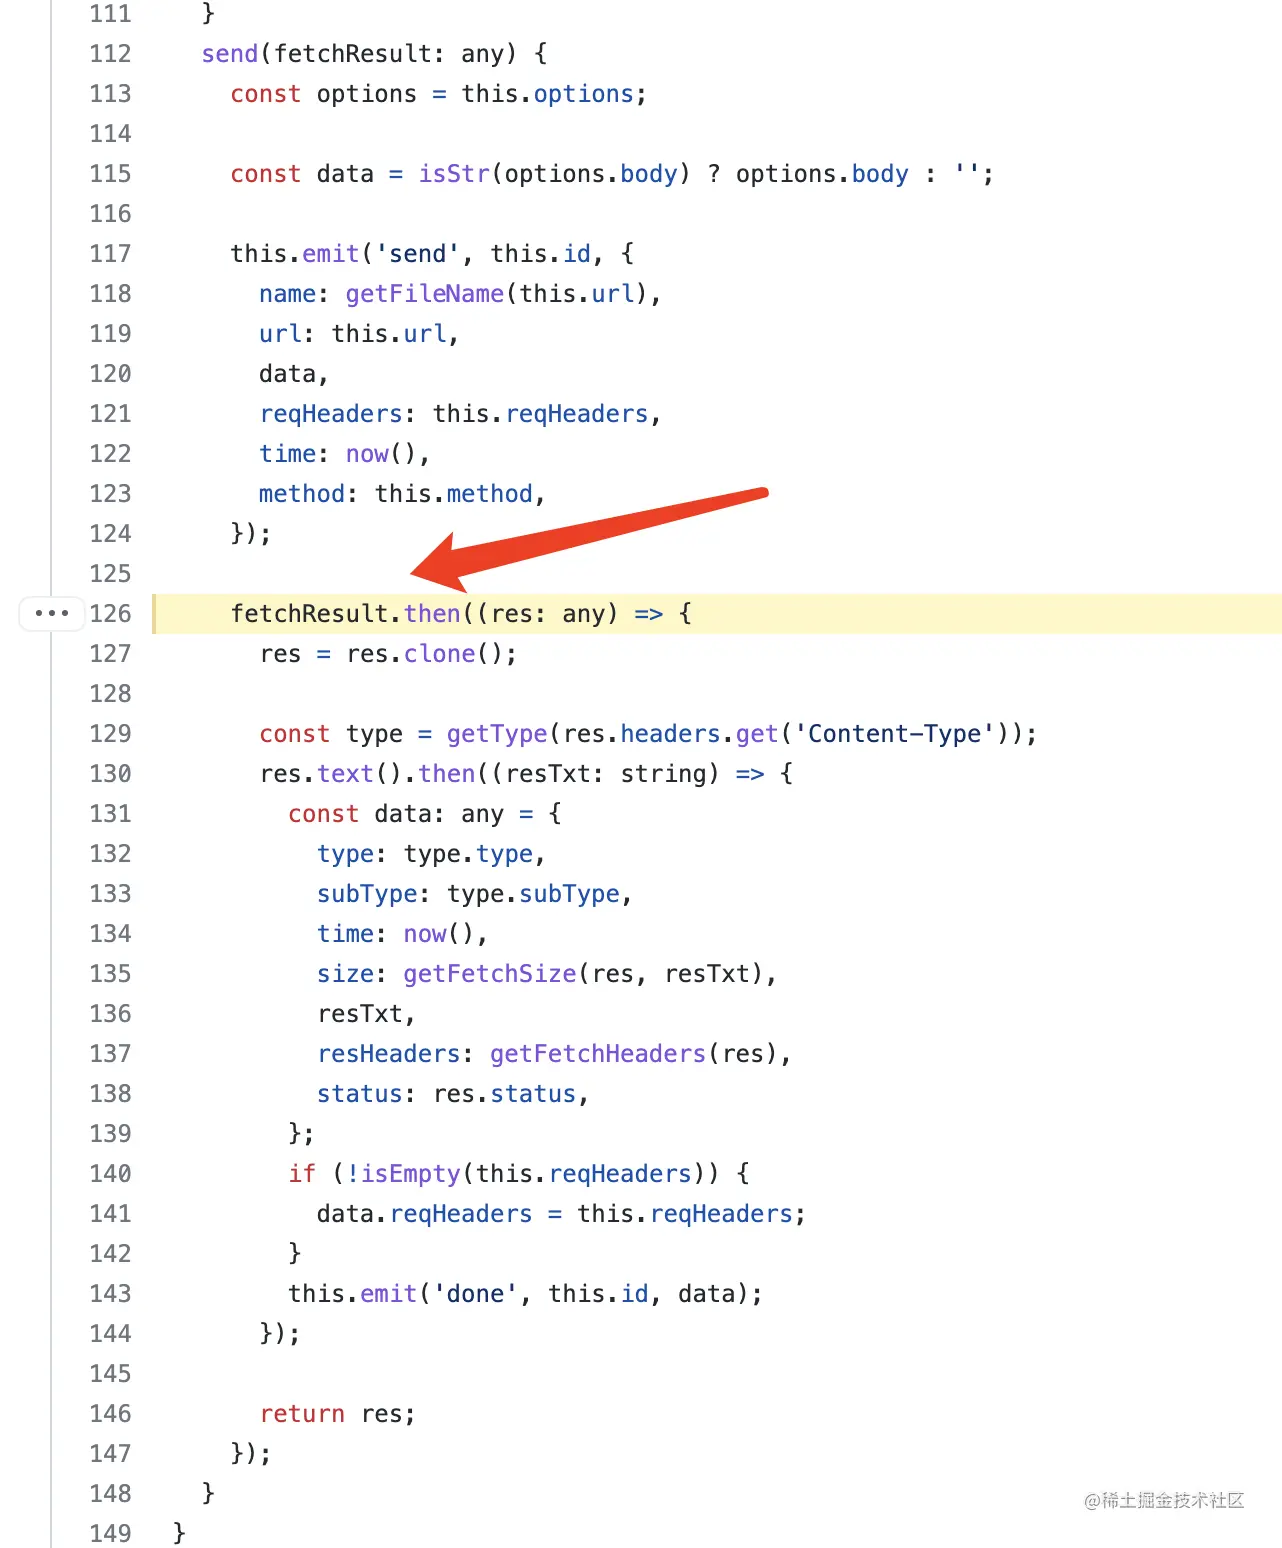Select line number 149
Image resolution: width=1282 pixels, height=1548 pixels.
point(110,1533)
